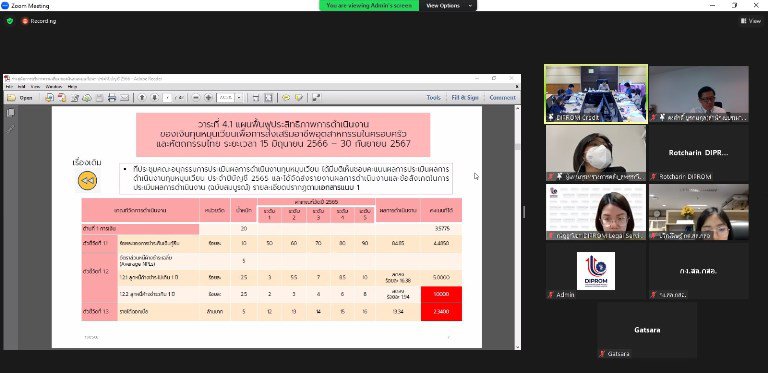Open the Window menu in Adobe Reader

[x=54, y=87]
